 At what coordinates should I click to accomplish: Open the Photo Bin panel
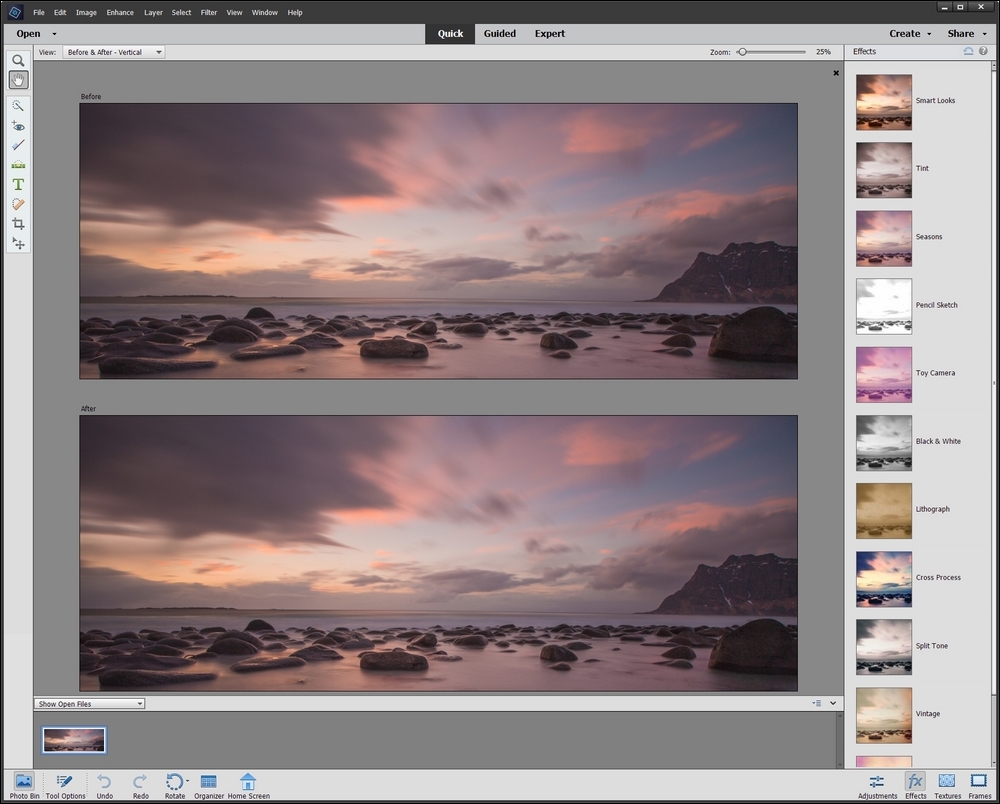tap(24, 786)
